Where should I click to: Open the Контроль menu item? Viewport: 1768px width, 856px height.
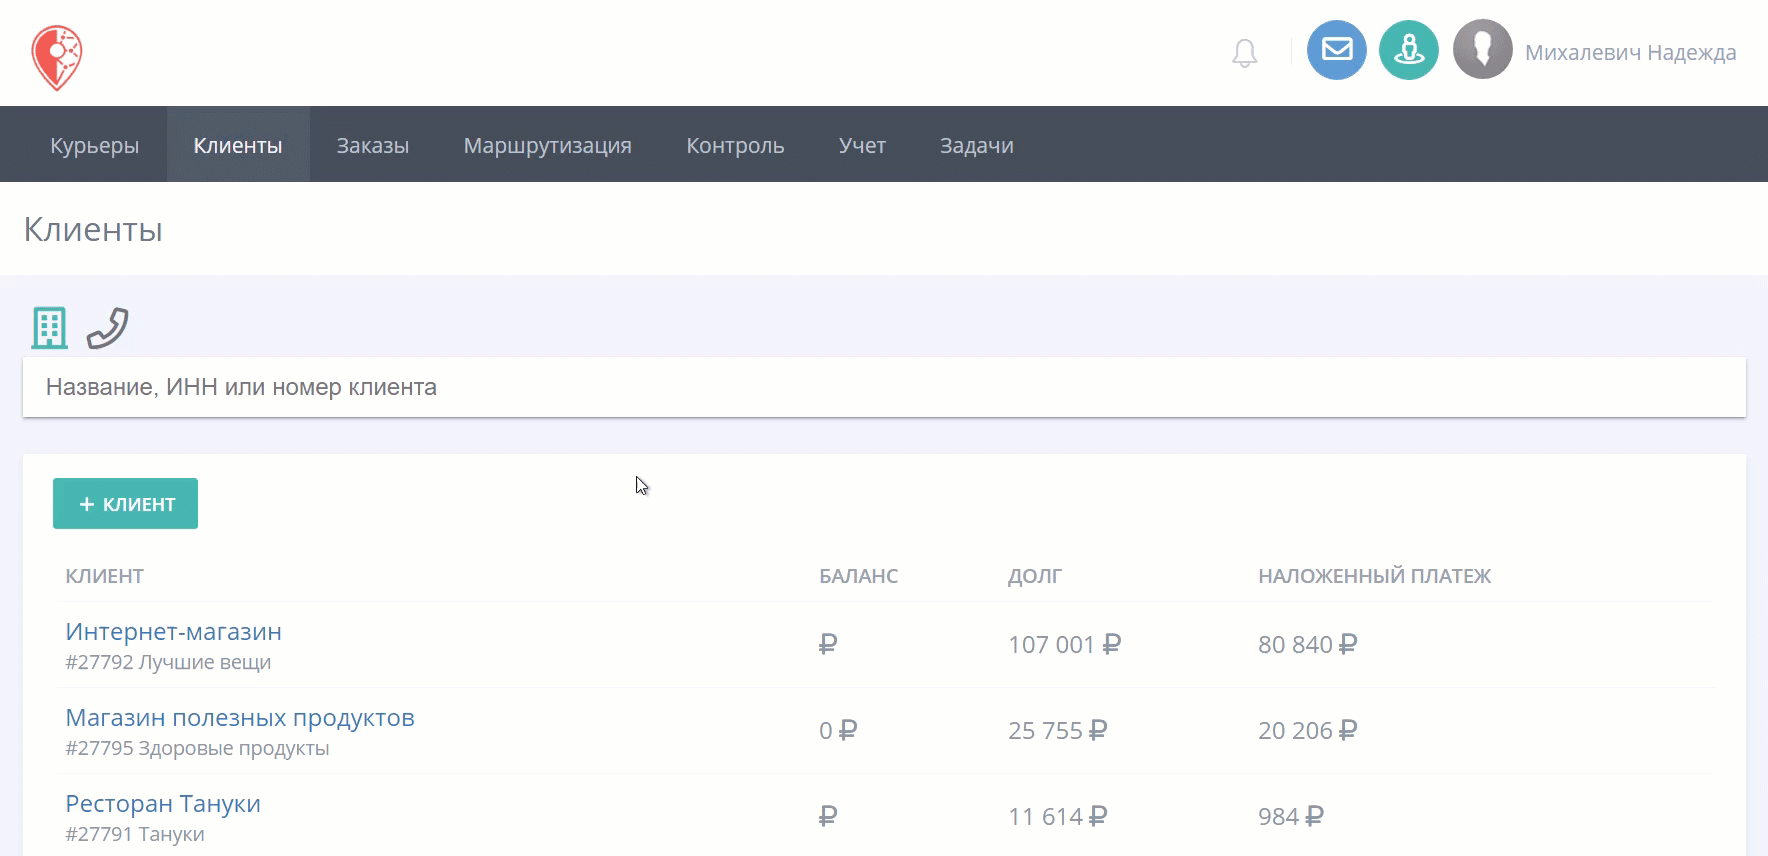pyautogui.click(x=735, y=146)
